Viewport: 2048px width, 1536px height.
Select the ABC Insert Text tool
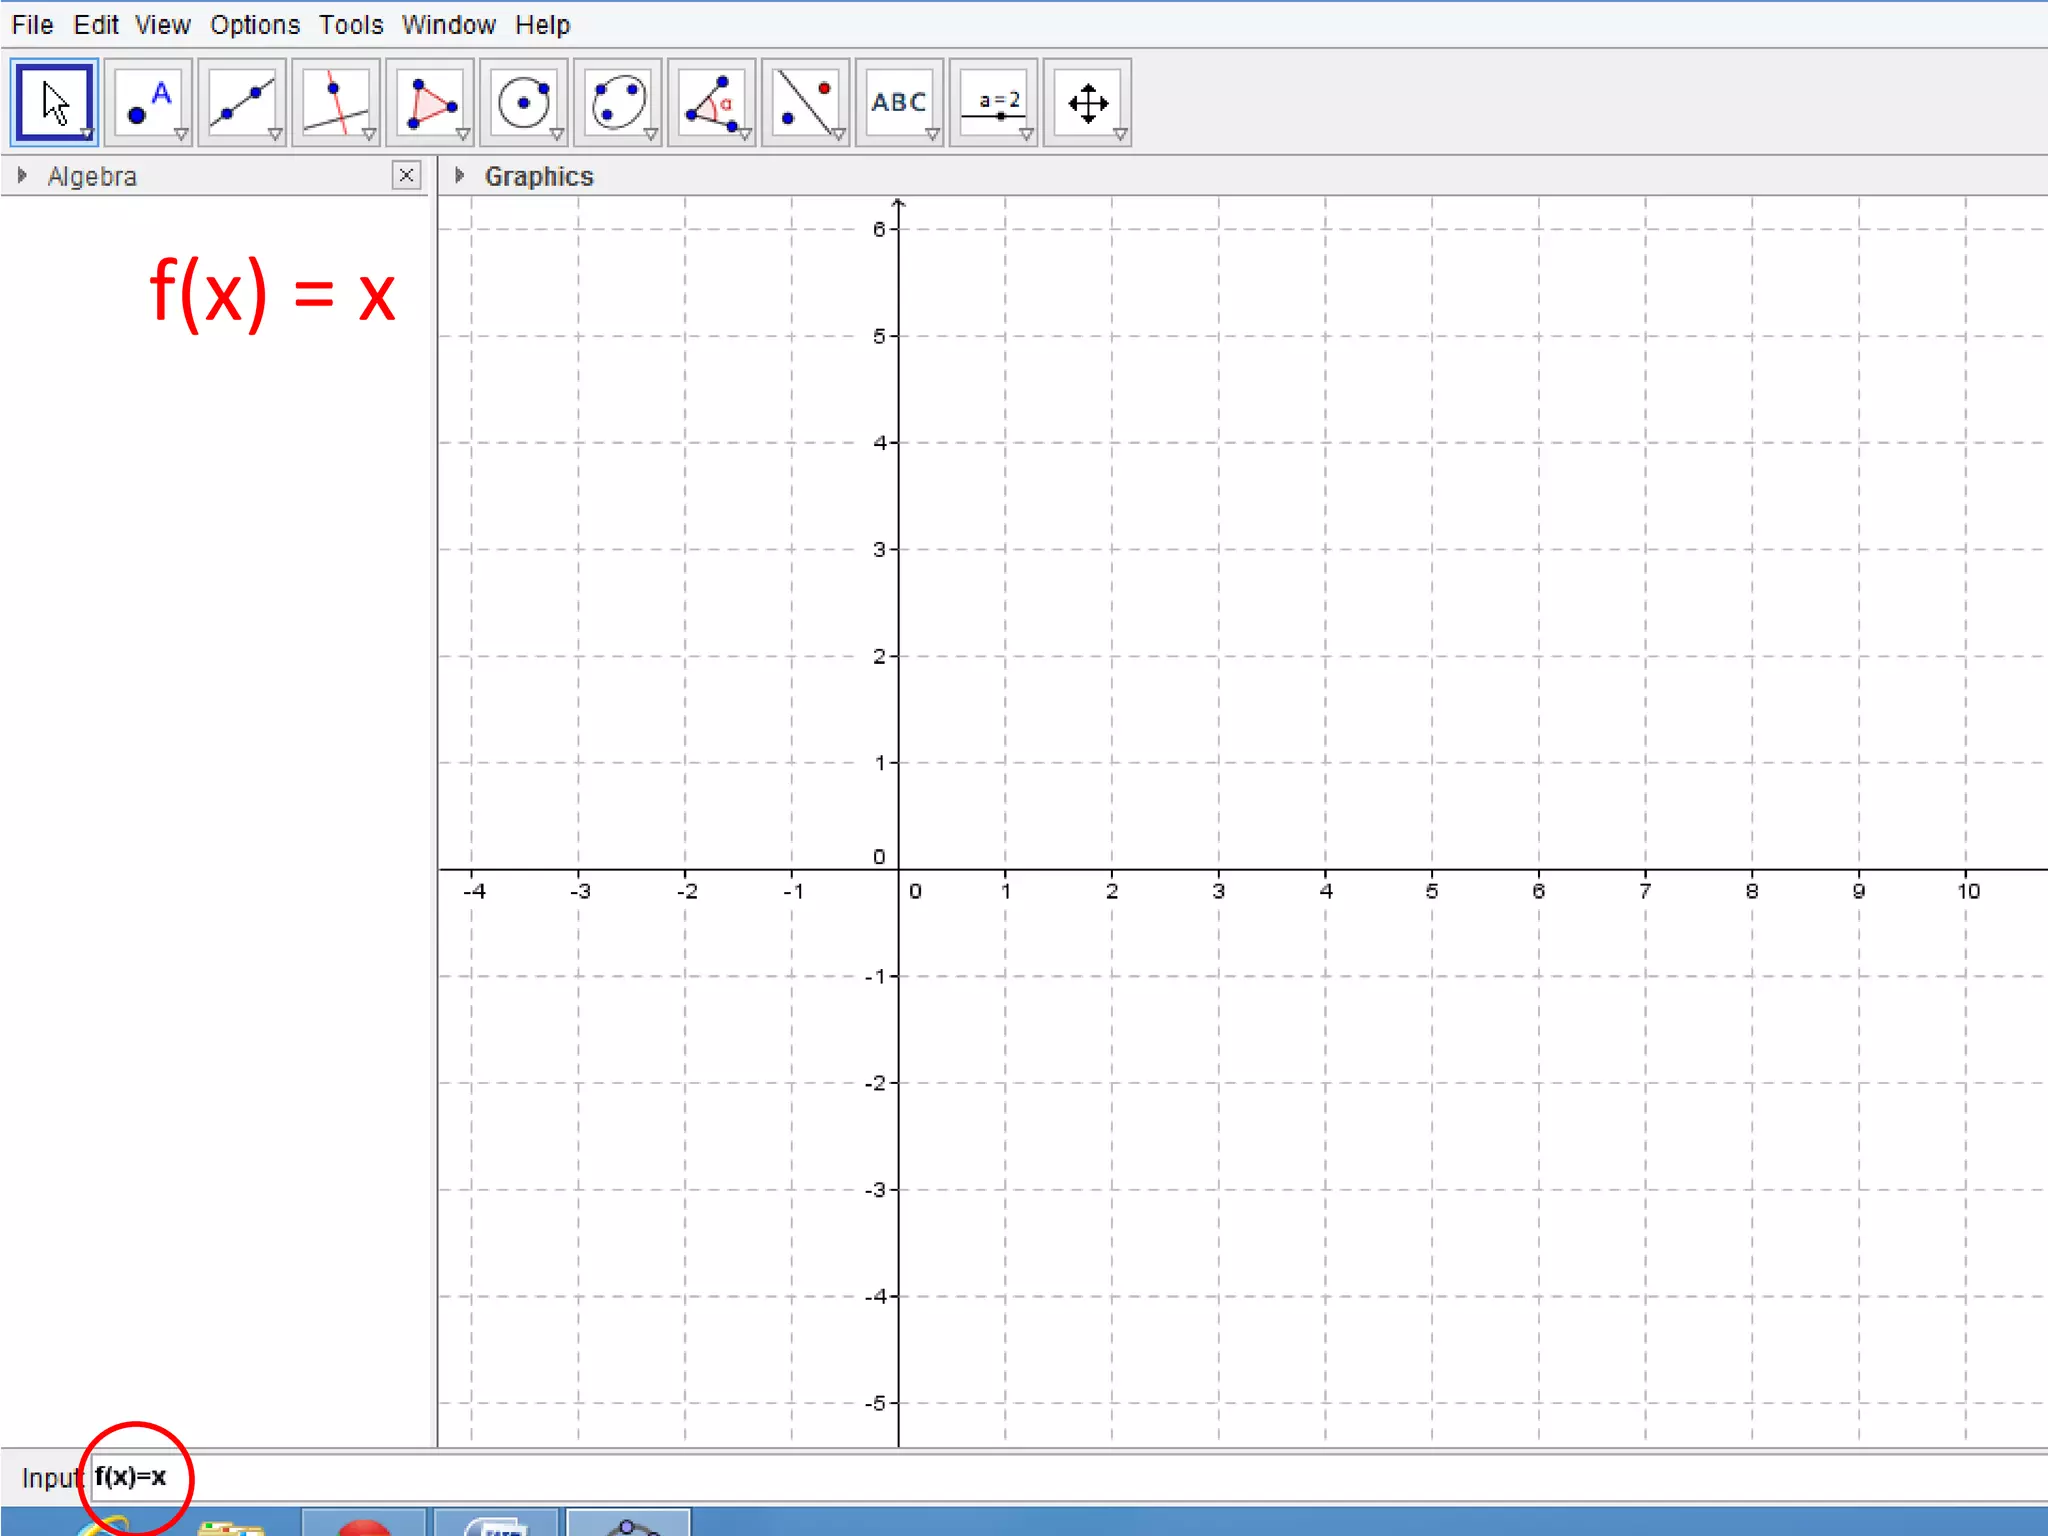[899, 102]
